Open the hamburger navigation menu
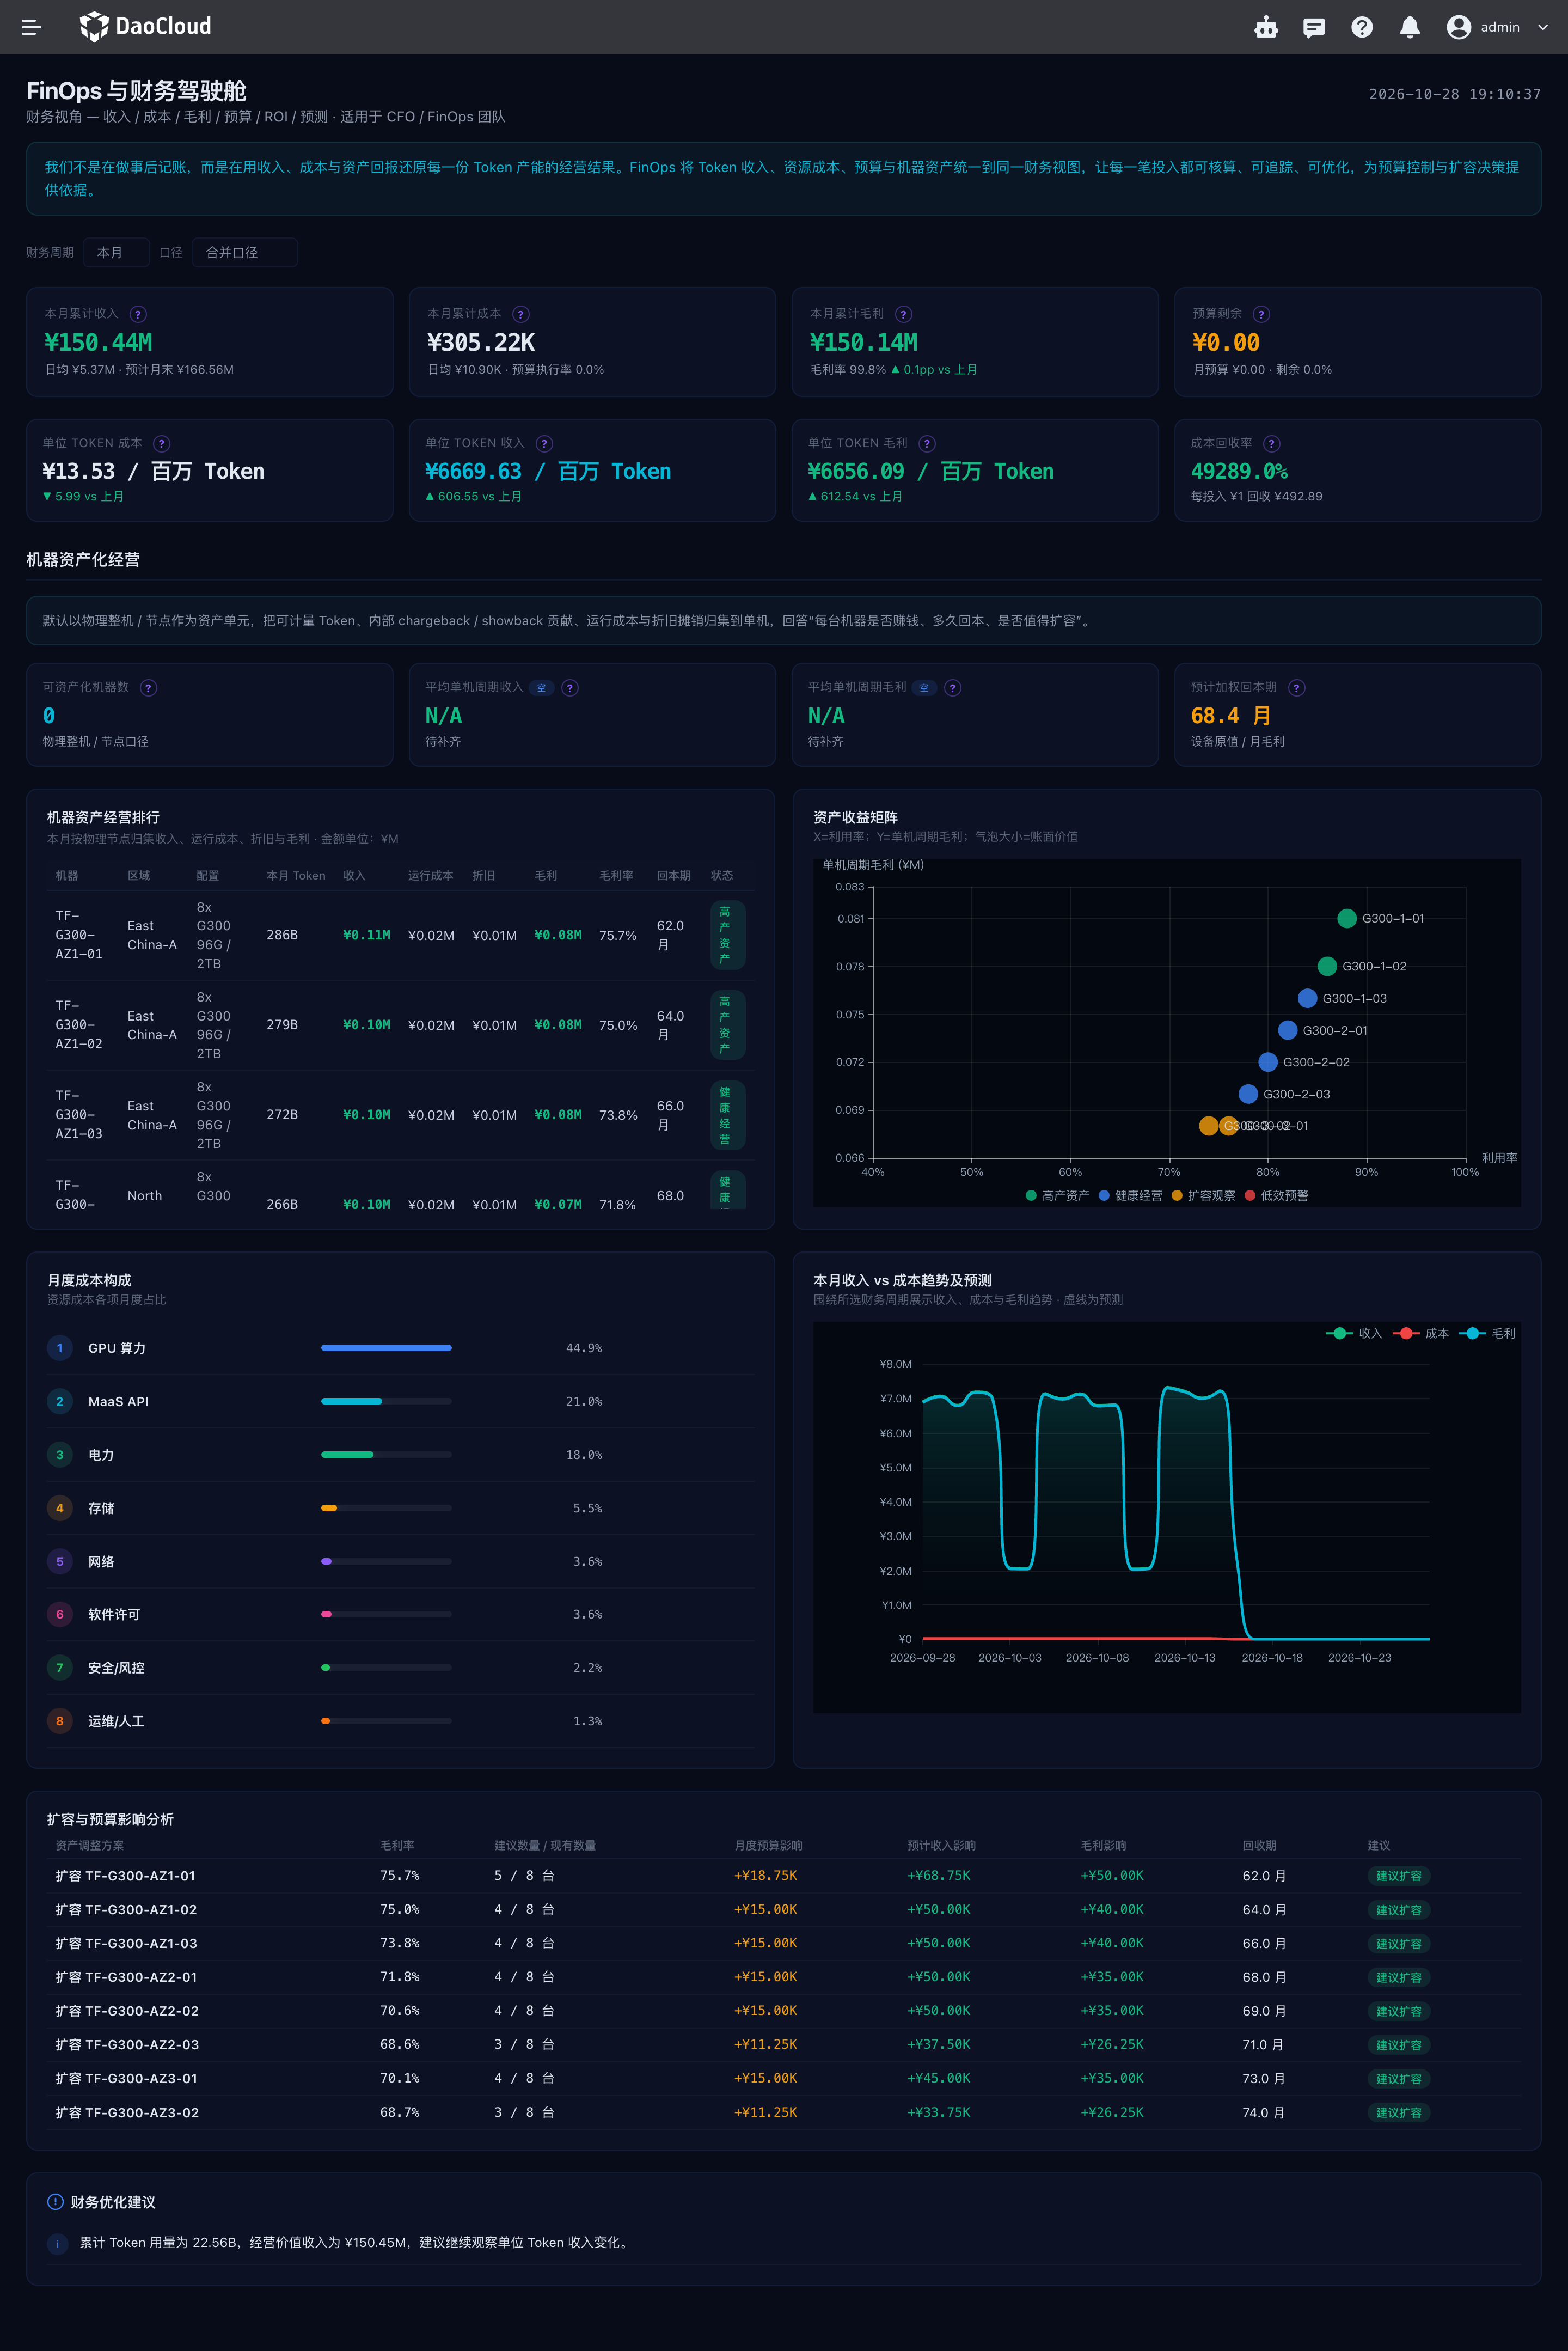The image size is (1568, 2351). [x=31, y=27]
